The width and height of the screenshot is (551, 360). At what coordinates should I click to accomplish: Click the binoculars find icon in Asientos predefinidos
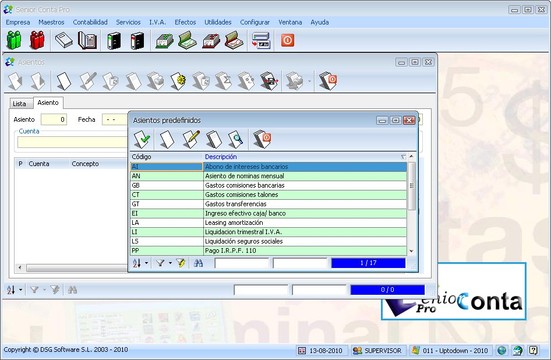coord(198,263)
